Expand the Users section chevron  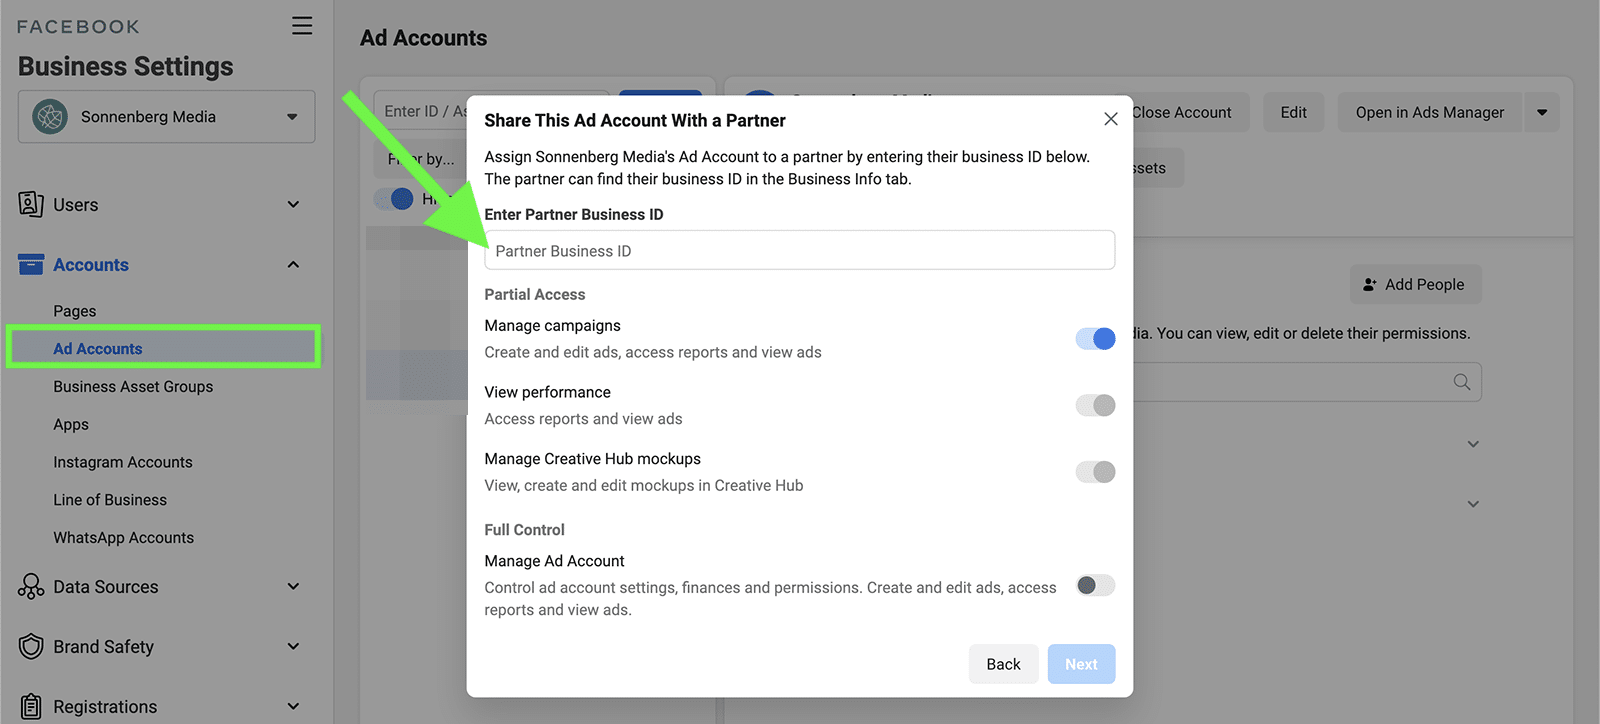point(293,204)
